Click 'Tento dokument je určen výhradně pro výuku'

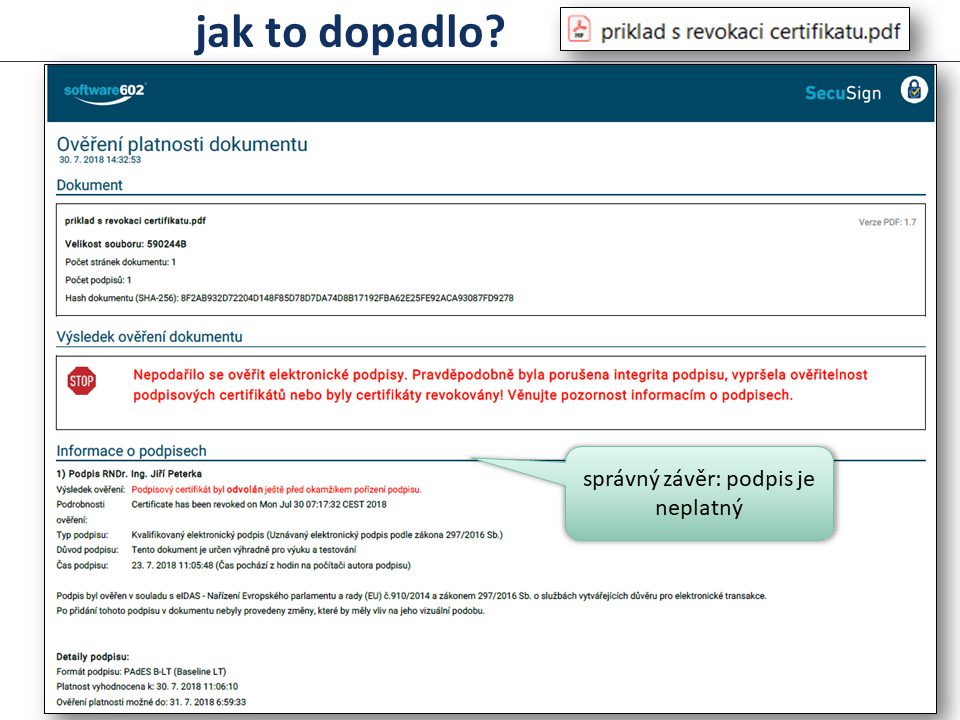(244, 550)
